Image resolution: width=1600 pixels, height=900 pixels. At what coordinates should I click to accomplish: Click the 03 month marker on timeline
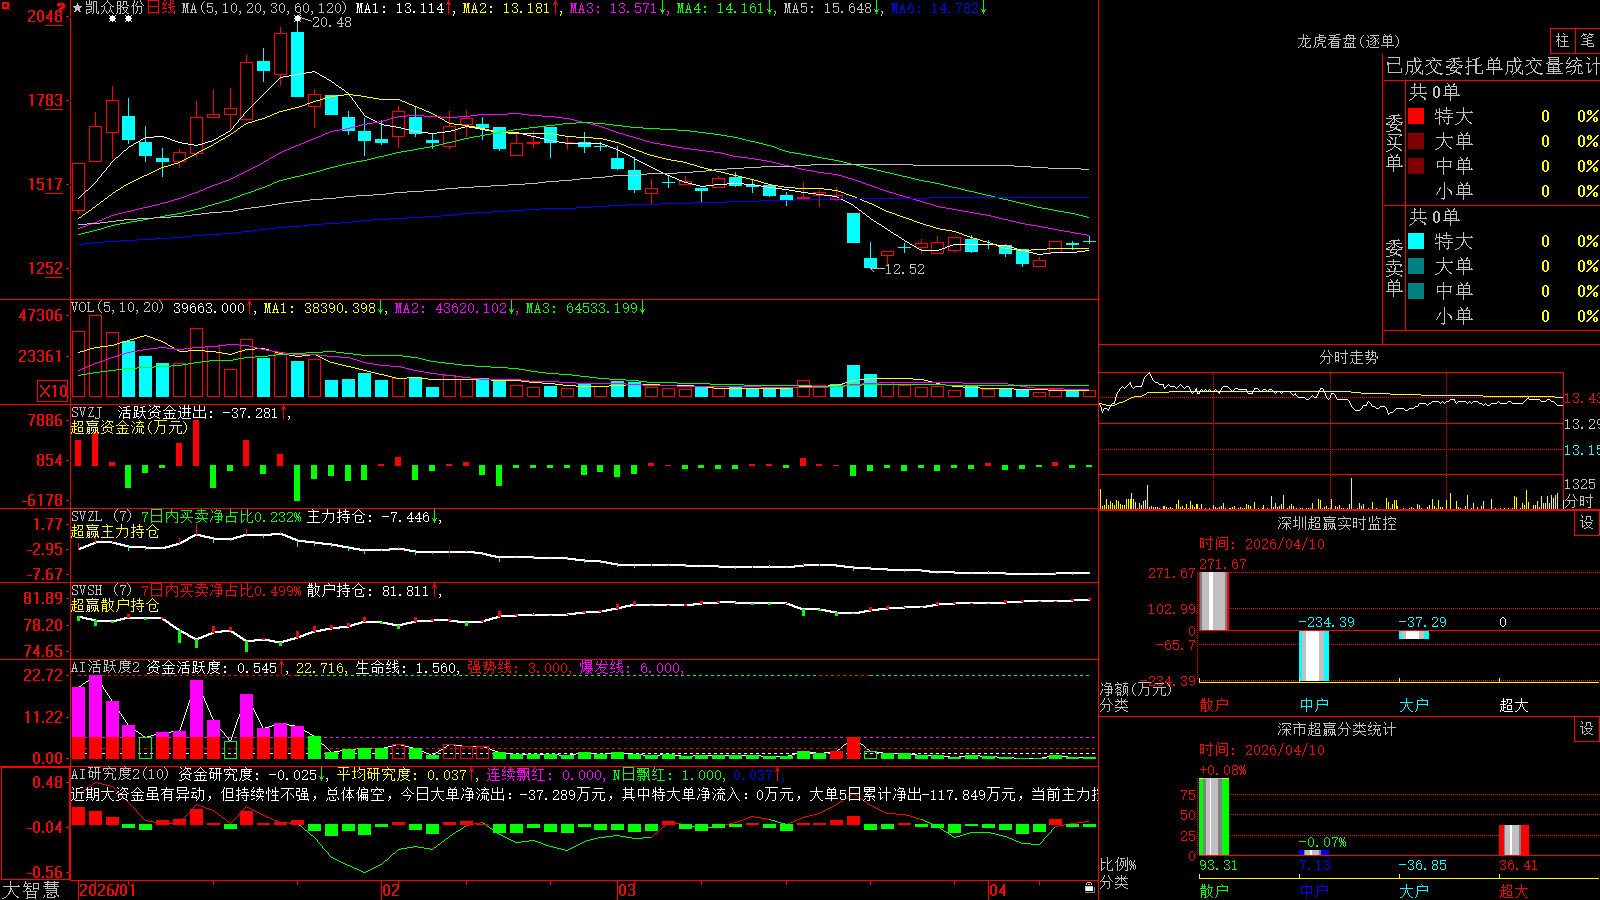tap(627, 890)
